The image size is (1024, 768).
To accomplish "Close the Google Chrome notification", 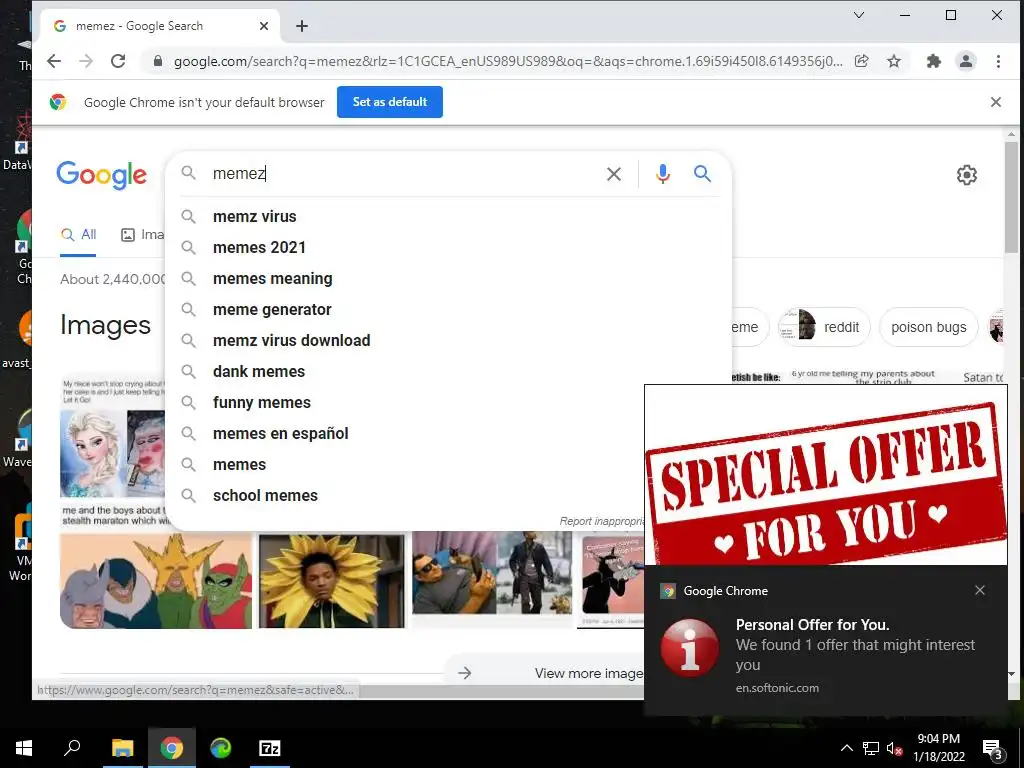I will 980,590.
